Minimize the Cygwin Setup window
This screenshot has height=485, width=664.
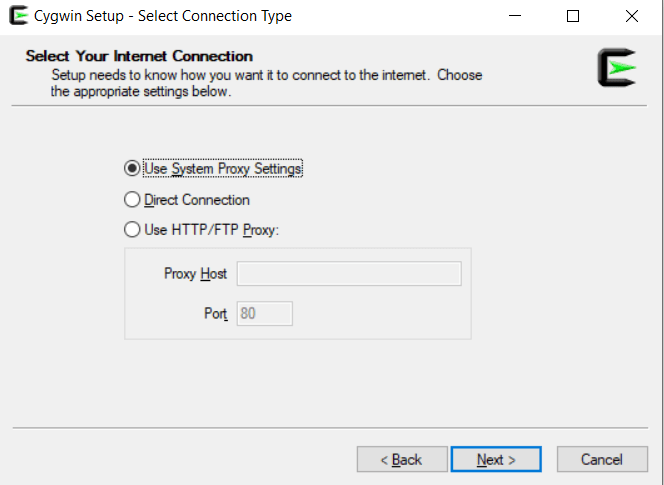click(x=515, y=16)
